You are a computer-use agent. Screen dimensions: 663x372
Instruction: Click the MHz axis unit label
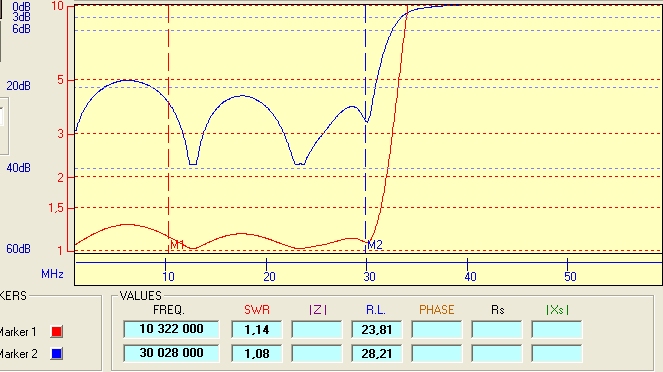(x=52, y=274)
